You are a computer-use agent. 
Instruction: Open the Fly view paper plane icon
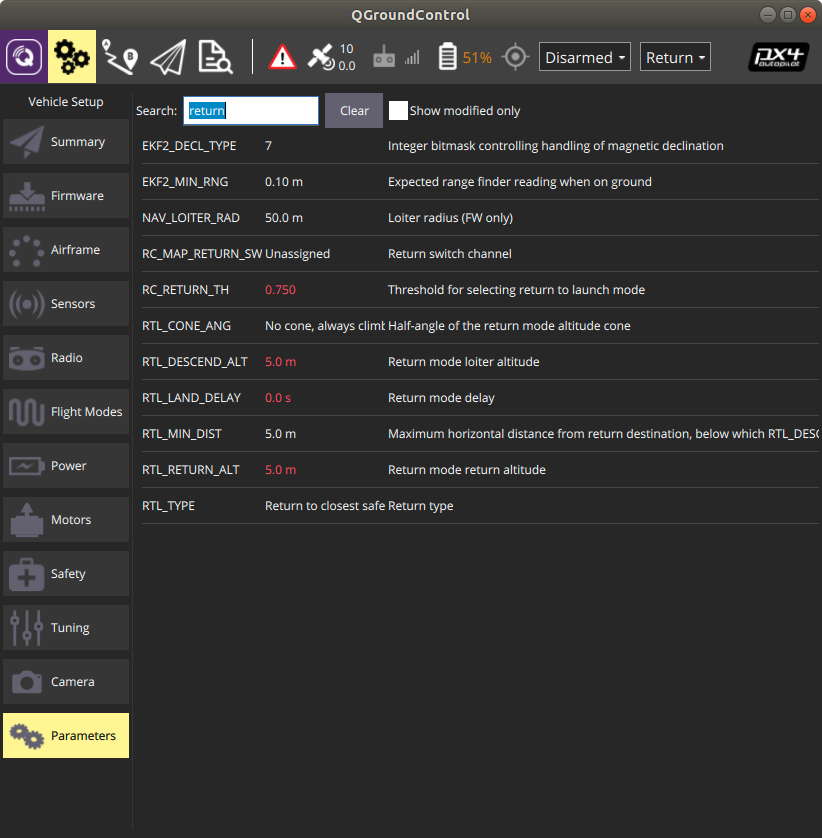168,56
